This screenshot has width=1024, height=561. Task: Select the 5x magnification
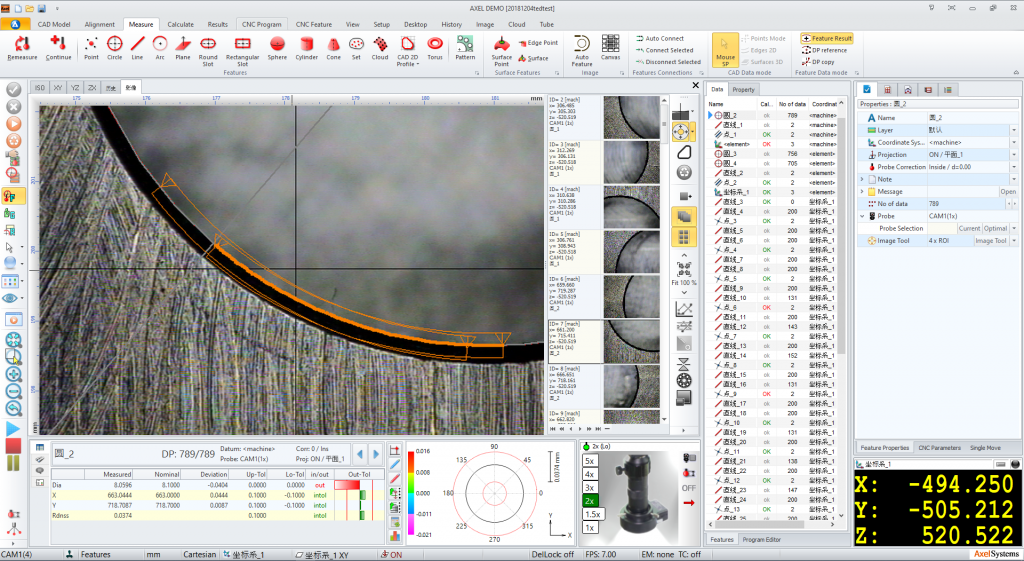(x=589, y=461)
